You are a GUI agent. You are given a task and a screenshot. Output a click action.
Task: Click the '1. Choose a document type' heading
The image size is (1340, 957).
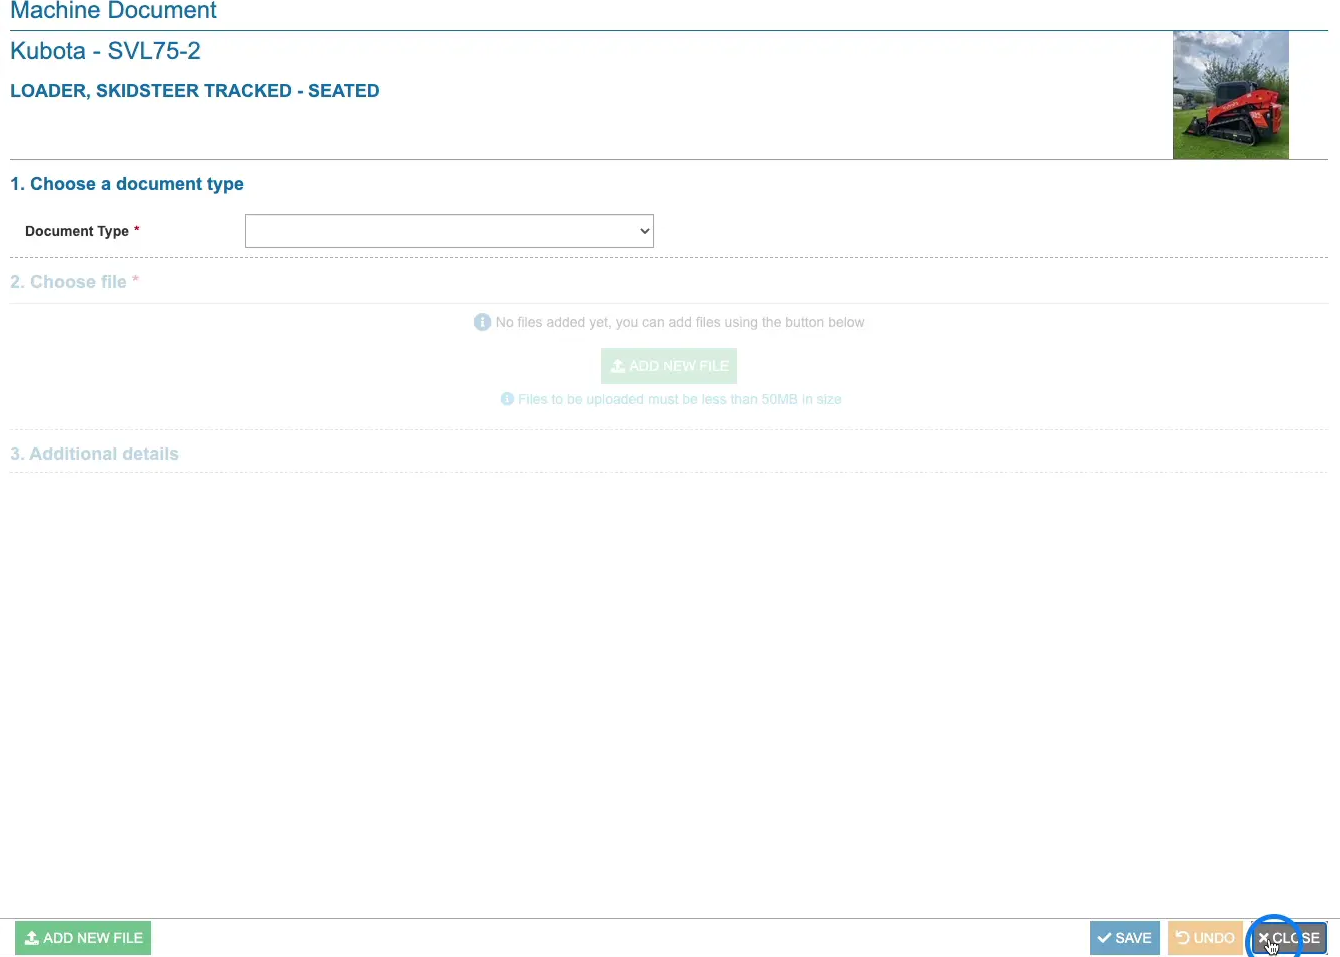tap(127, 184)
